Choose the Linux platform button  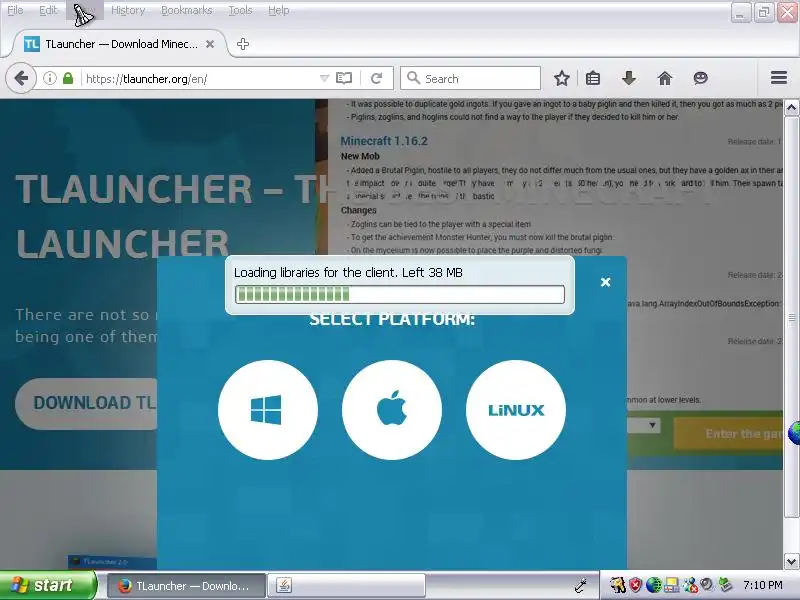coord(516,410)
